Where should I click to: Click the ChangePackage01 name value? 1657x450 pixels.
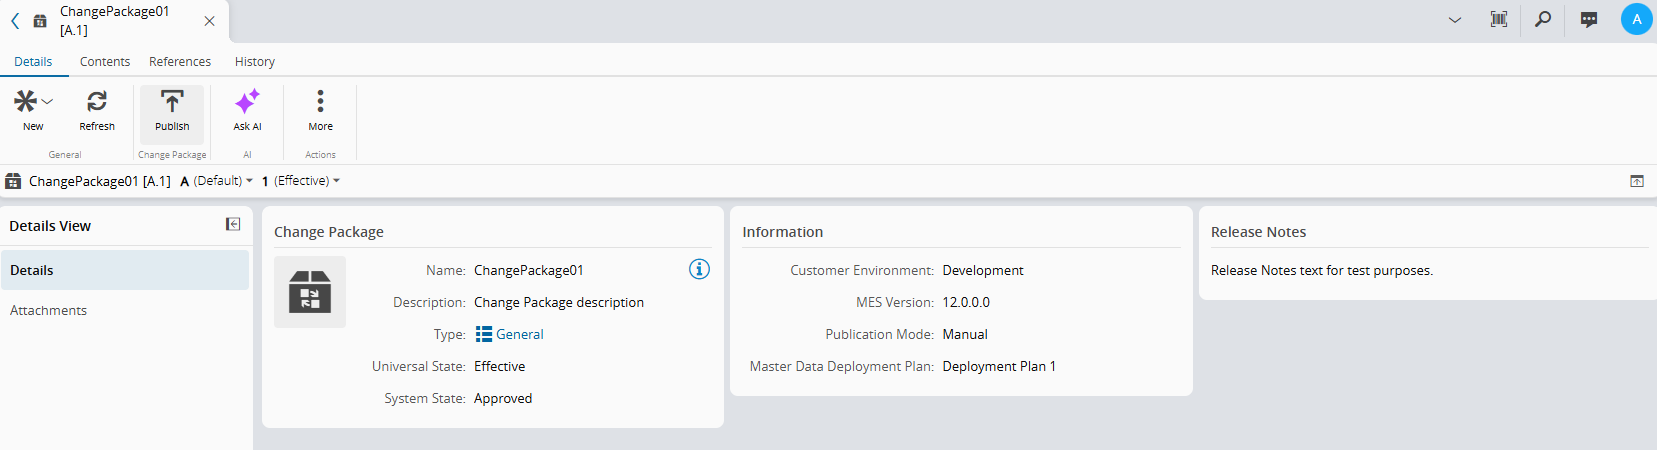pos(529,270)
